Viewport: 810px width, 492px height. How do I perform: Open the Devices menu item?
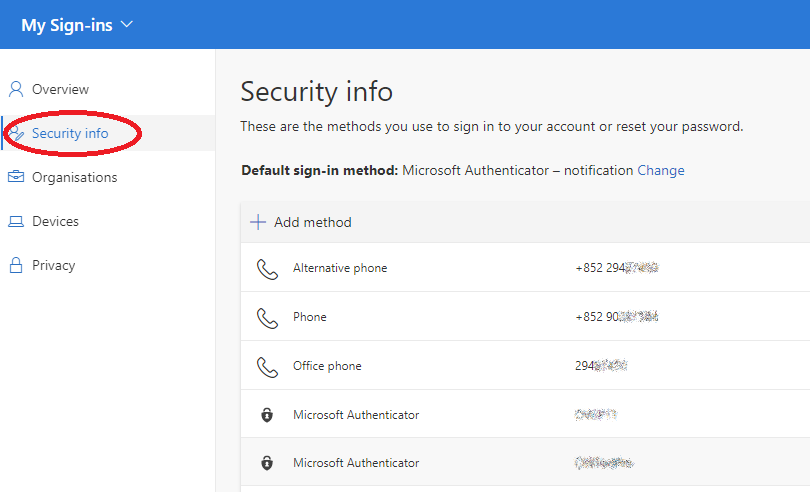[x=55, y=221]
